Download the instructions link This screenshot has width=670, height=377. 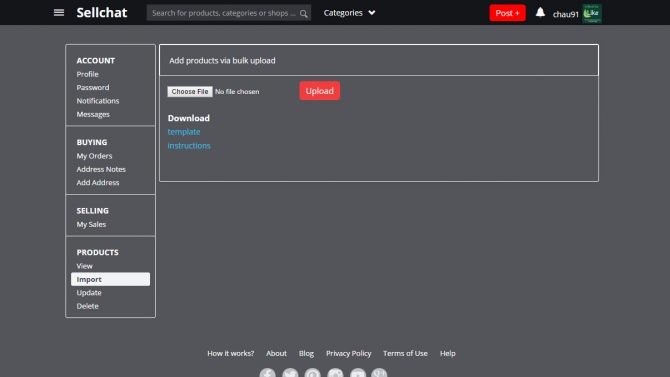[x=189, y=146]
